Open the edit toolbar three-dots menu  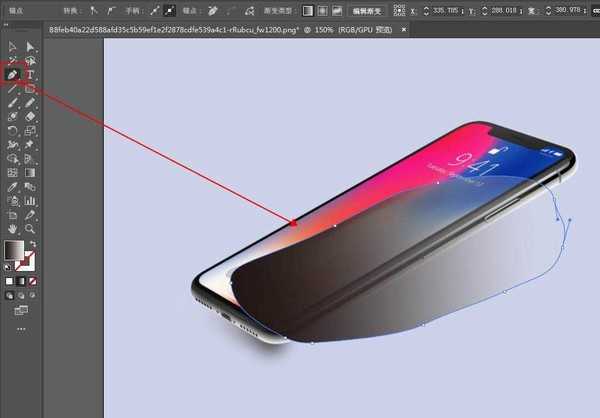coord(21,328)
